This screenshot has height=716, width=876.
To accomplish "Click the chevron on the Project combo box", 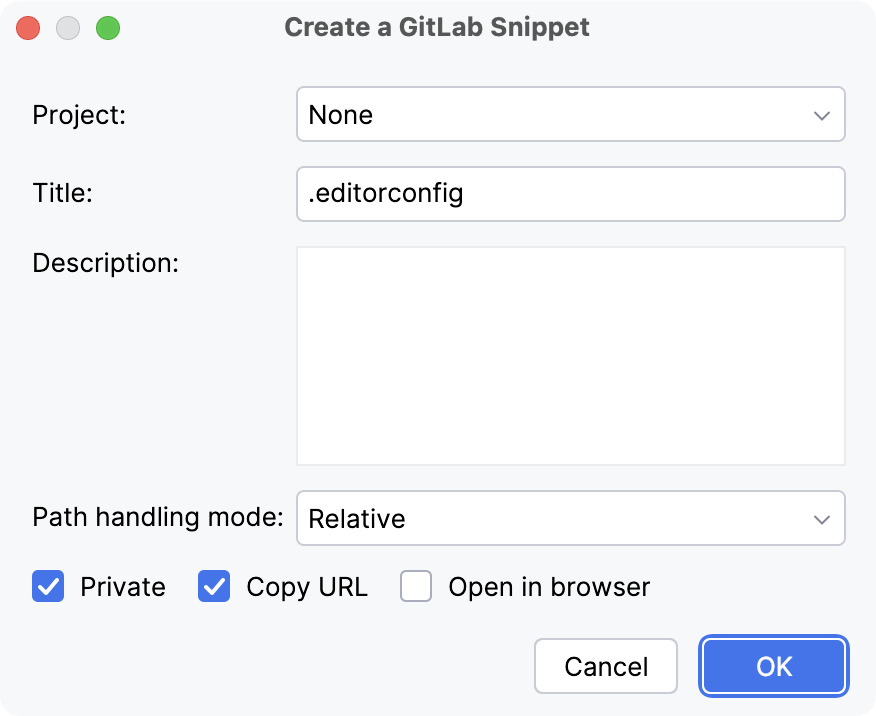I will (x=822, y=114).
